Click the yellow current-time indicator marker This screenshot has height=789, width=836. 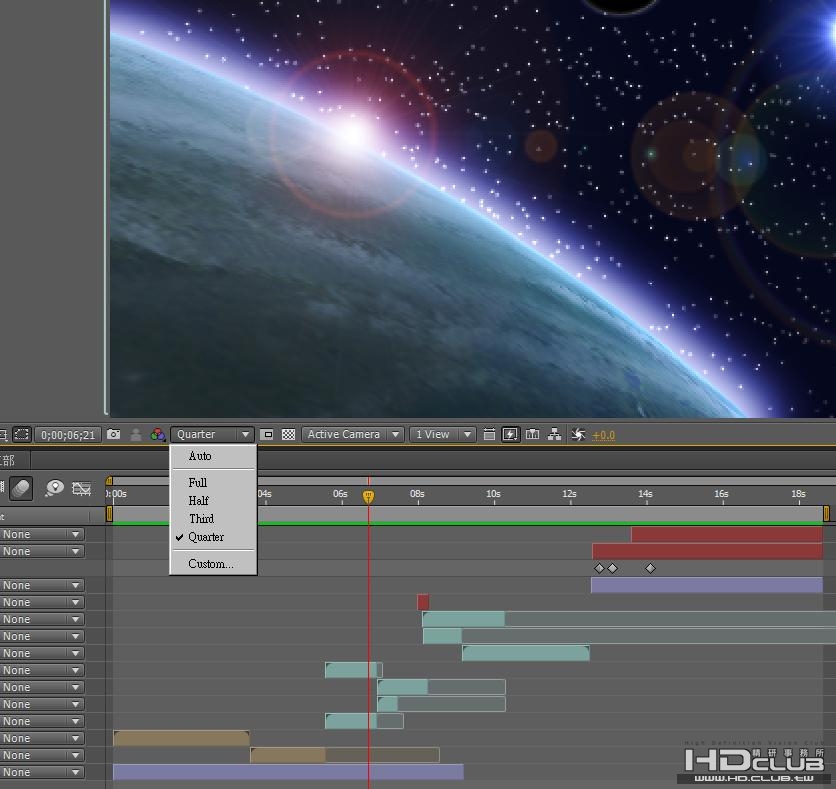pyautogui.click(x=368, y=497)
